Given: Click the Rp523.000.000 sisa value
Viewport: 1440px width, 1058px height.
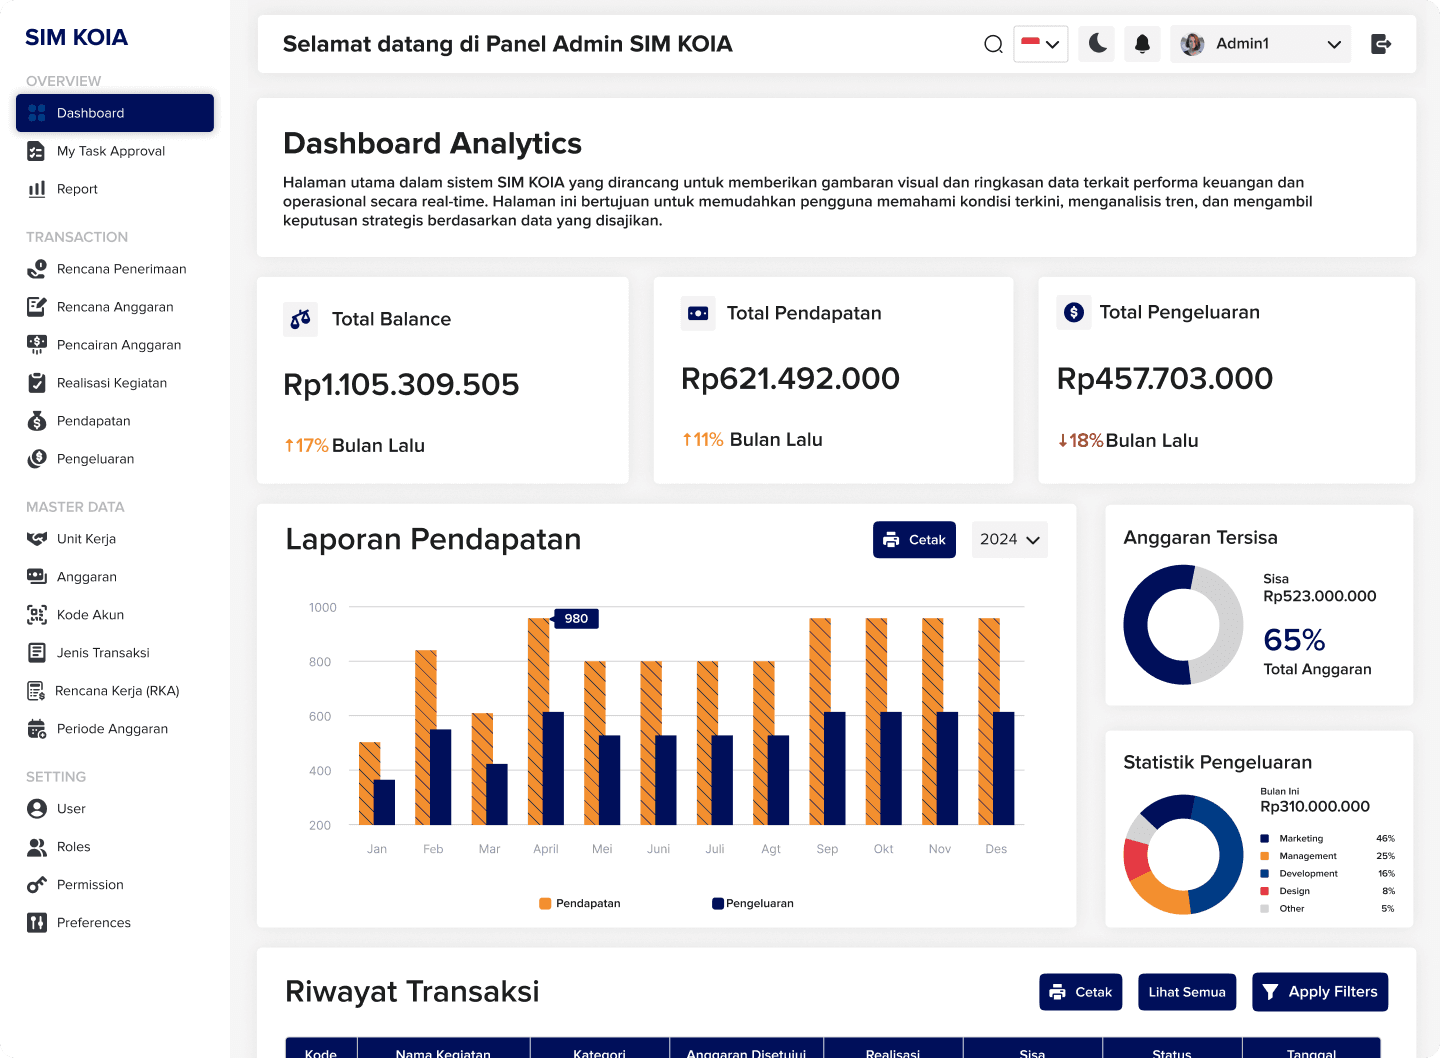Looking at the screenshot, I should tap(1319, 596).
